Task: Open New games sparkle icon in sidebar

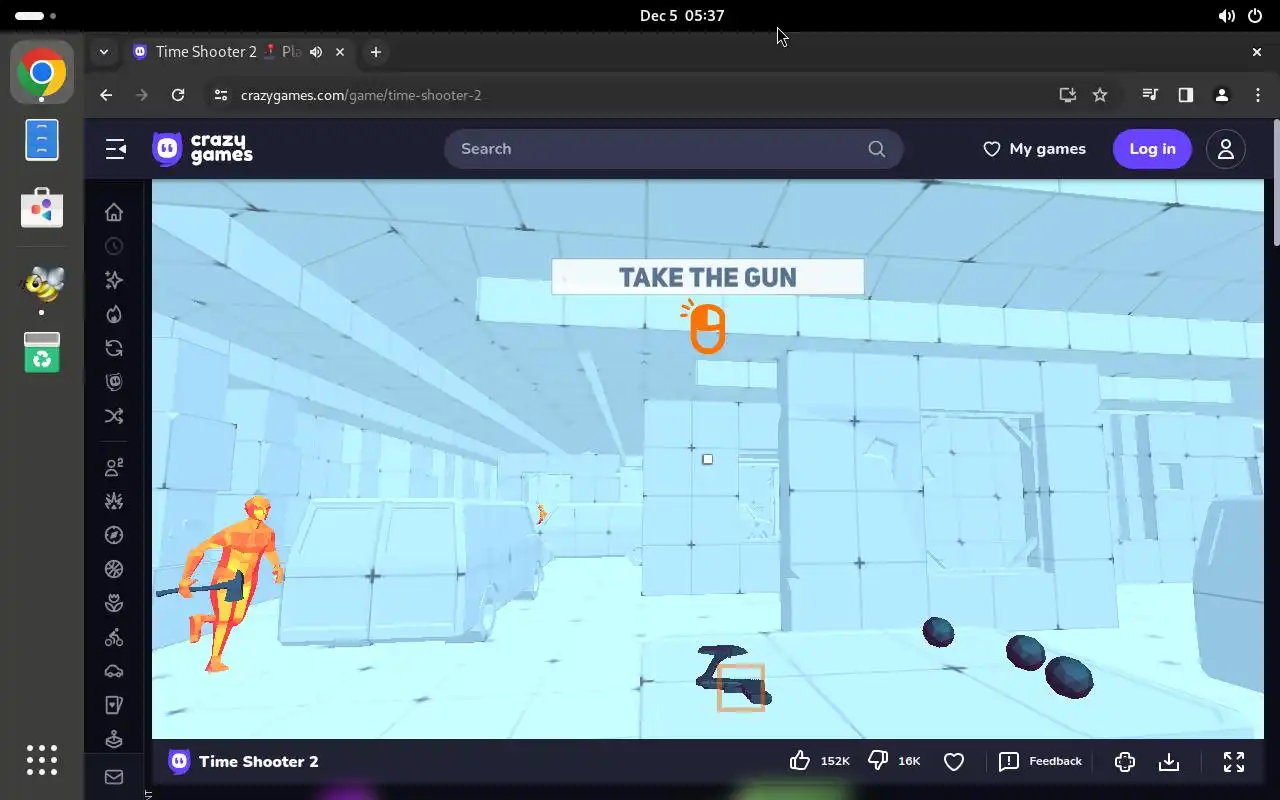Action: click(114, 280)
